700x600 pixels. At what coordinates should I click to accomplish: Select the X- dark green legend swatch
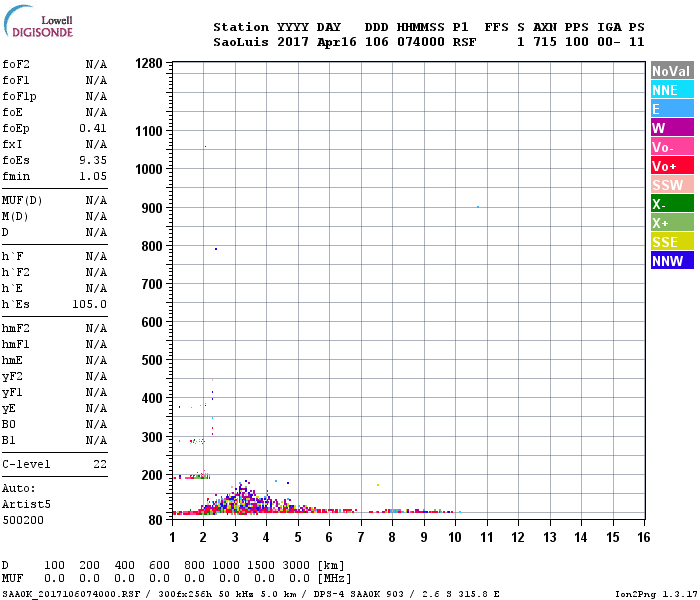[672, 204]
